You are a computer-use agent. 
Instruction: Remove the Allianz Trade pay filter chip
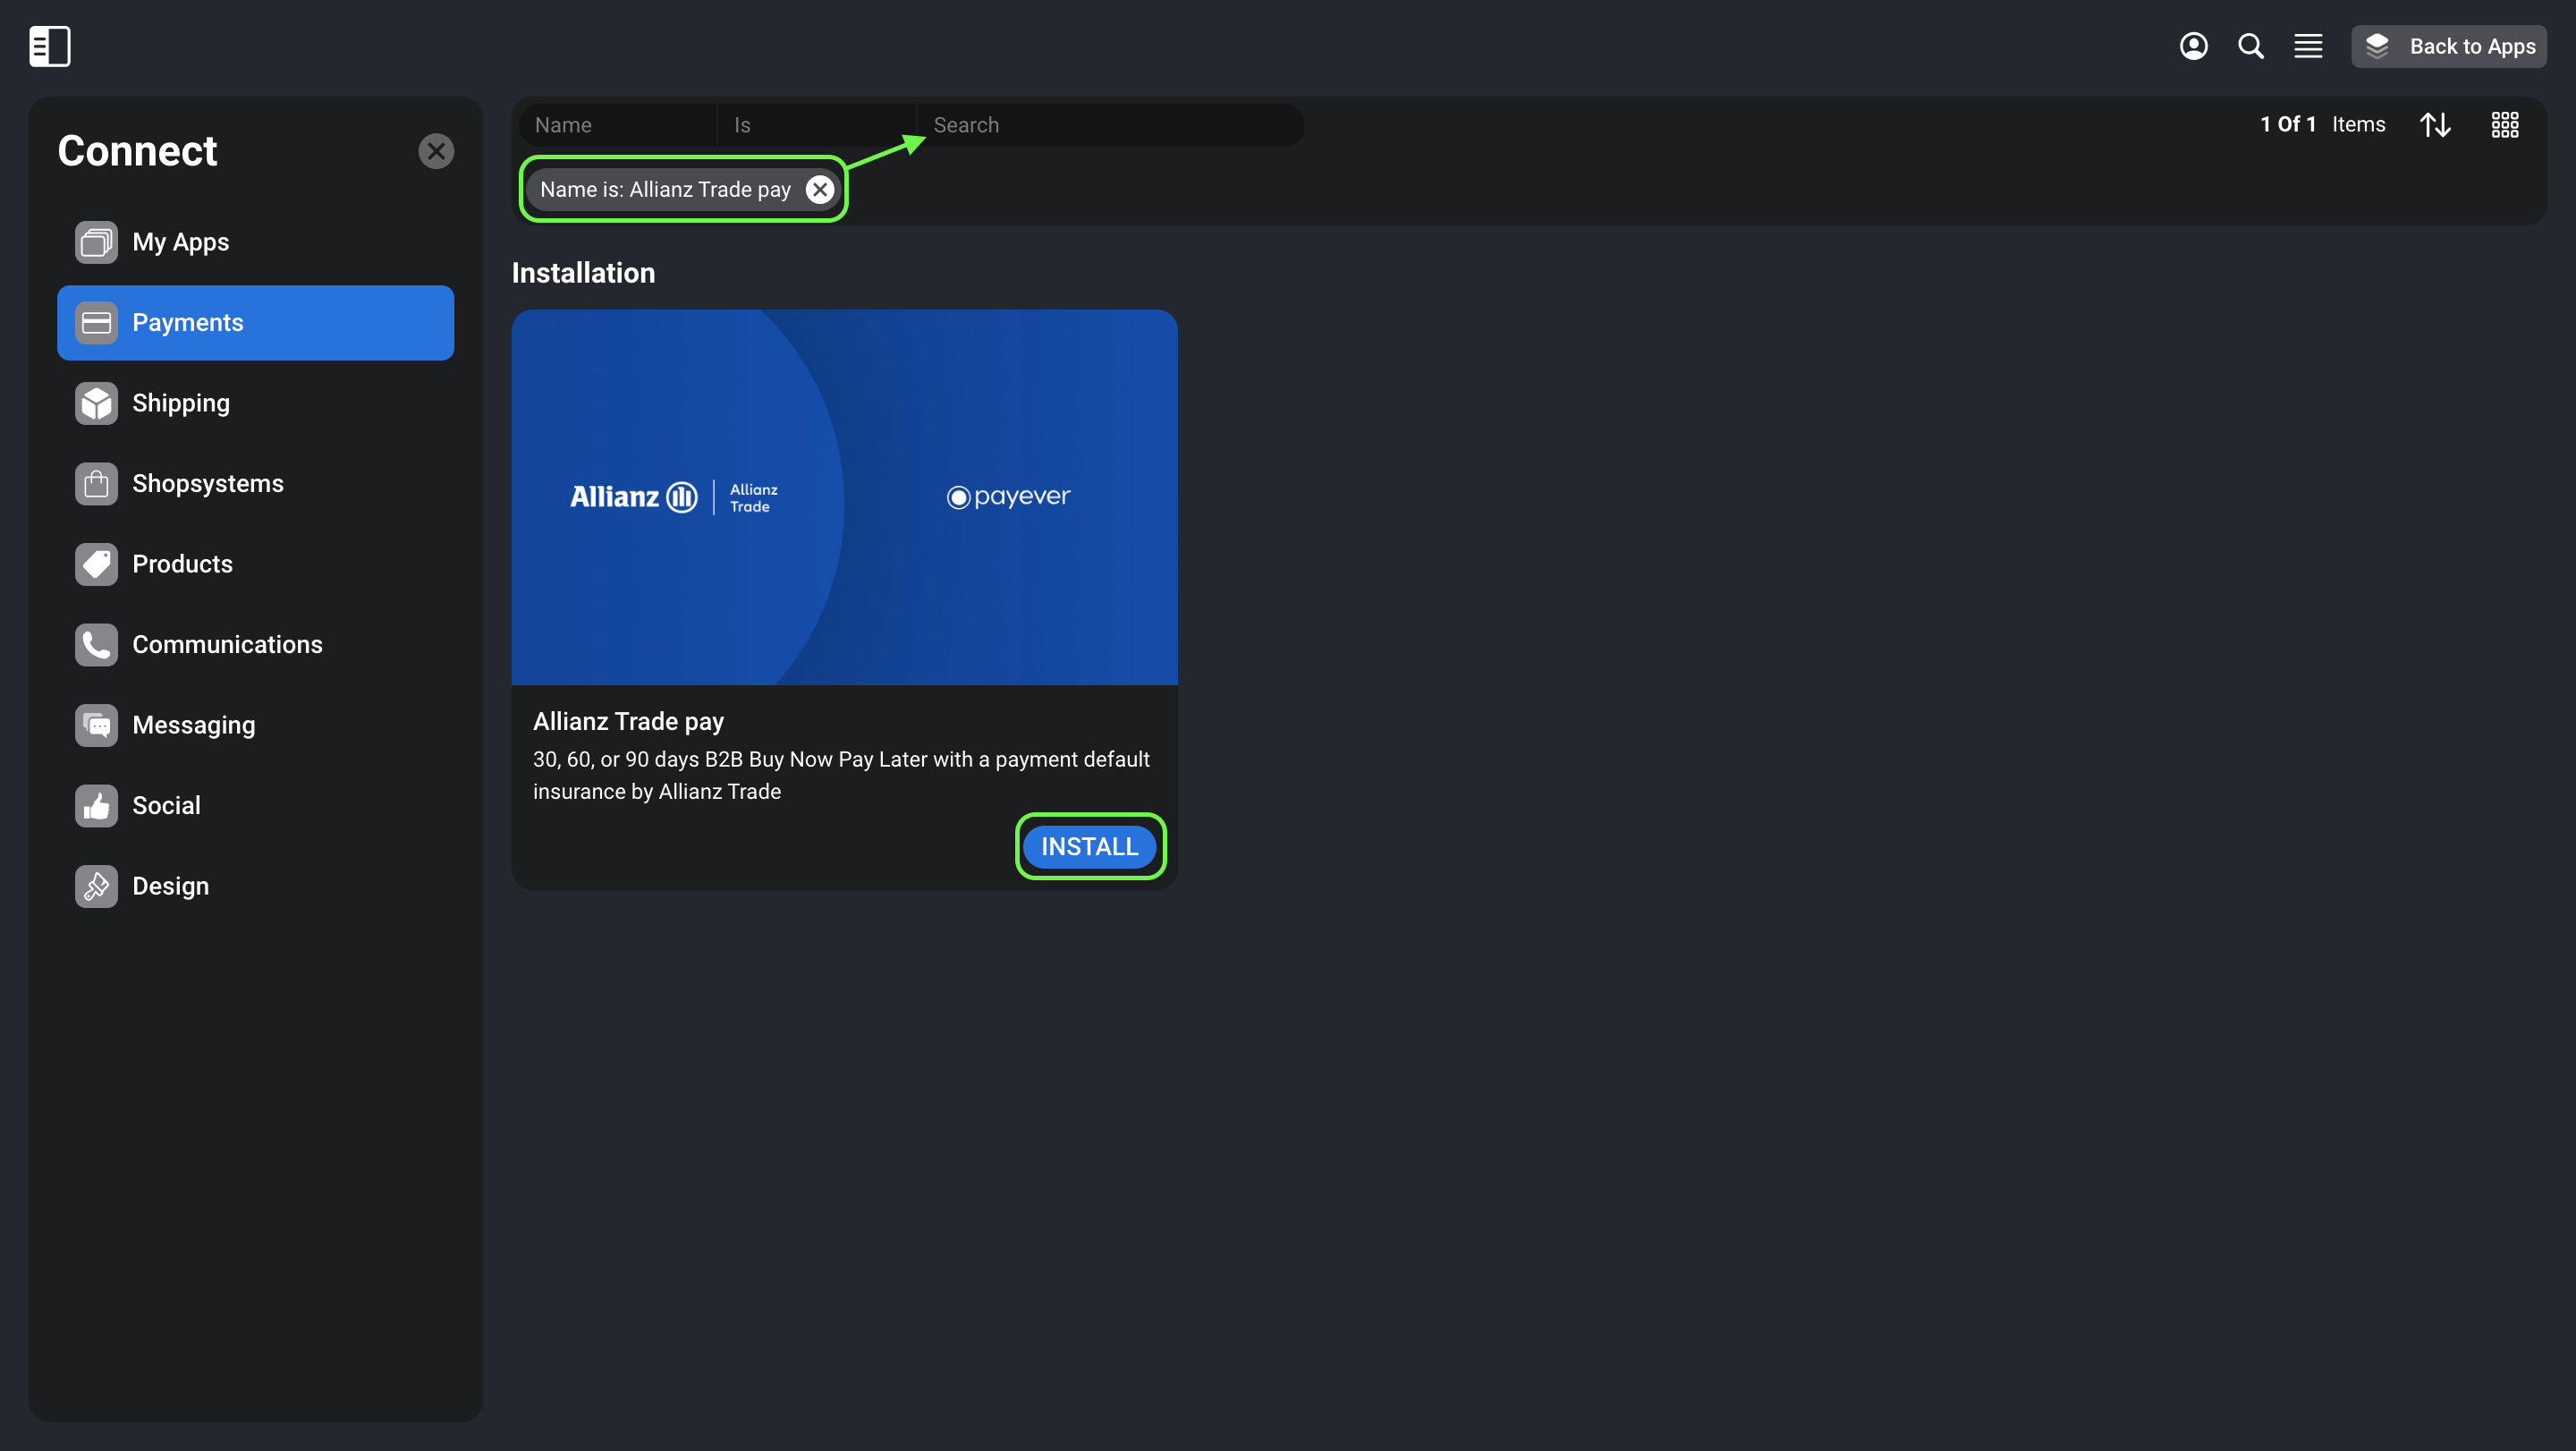click(820, 190)
